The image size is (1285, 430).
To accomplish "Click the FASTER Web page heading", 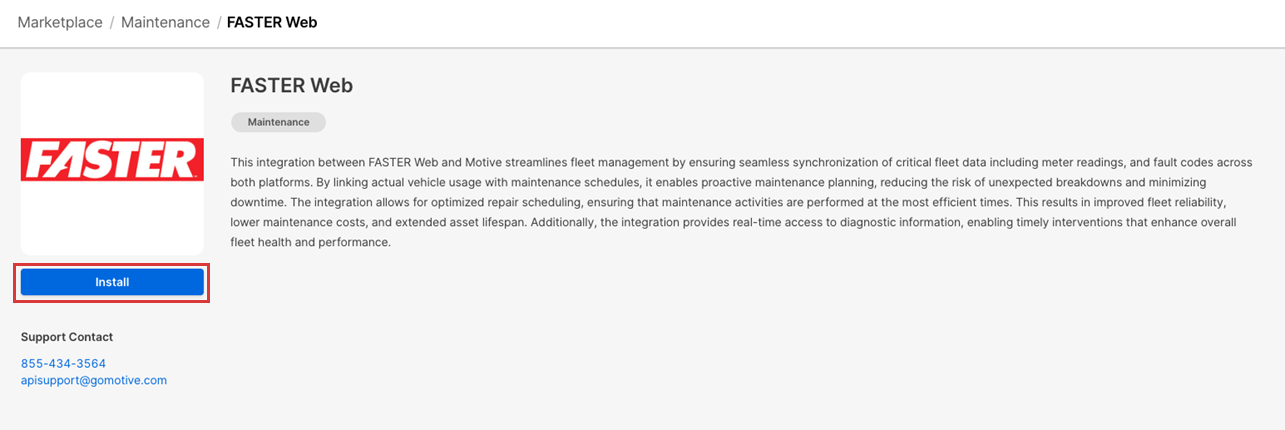I will click(x=291, y=85).
